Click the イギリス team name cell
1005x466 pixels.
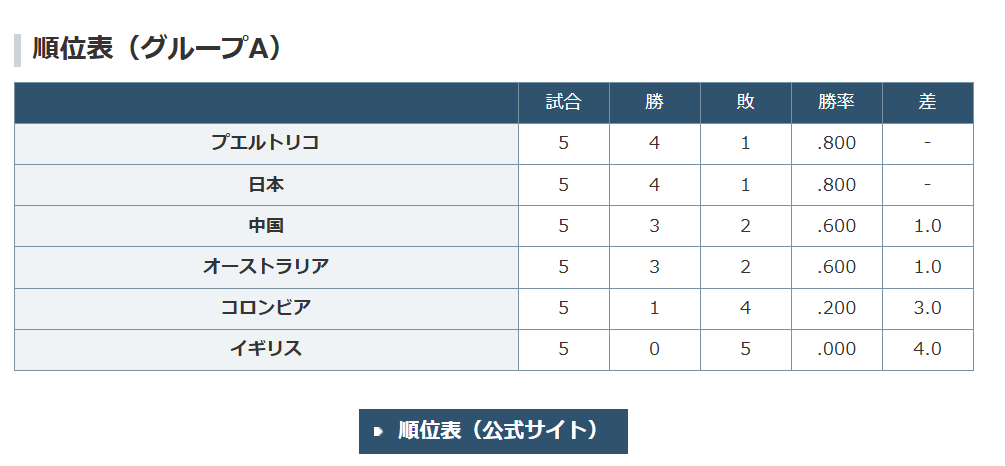click(265, 349)
